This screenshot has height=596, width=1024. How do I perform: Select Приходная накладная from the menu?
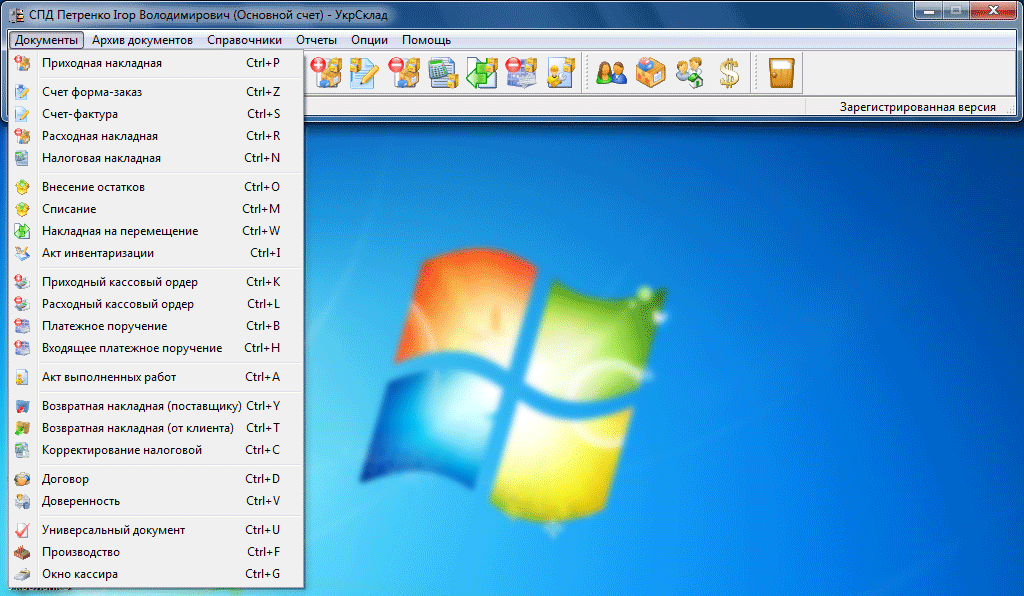102,63
